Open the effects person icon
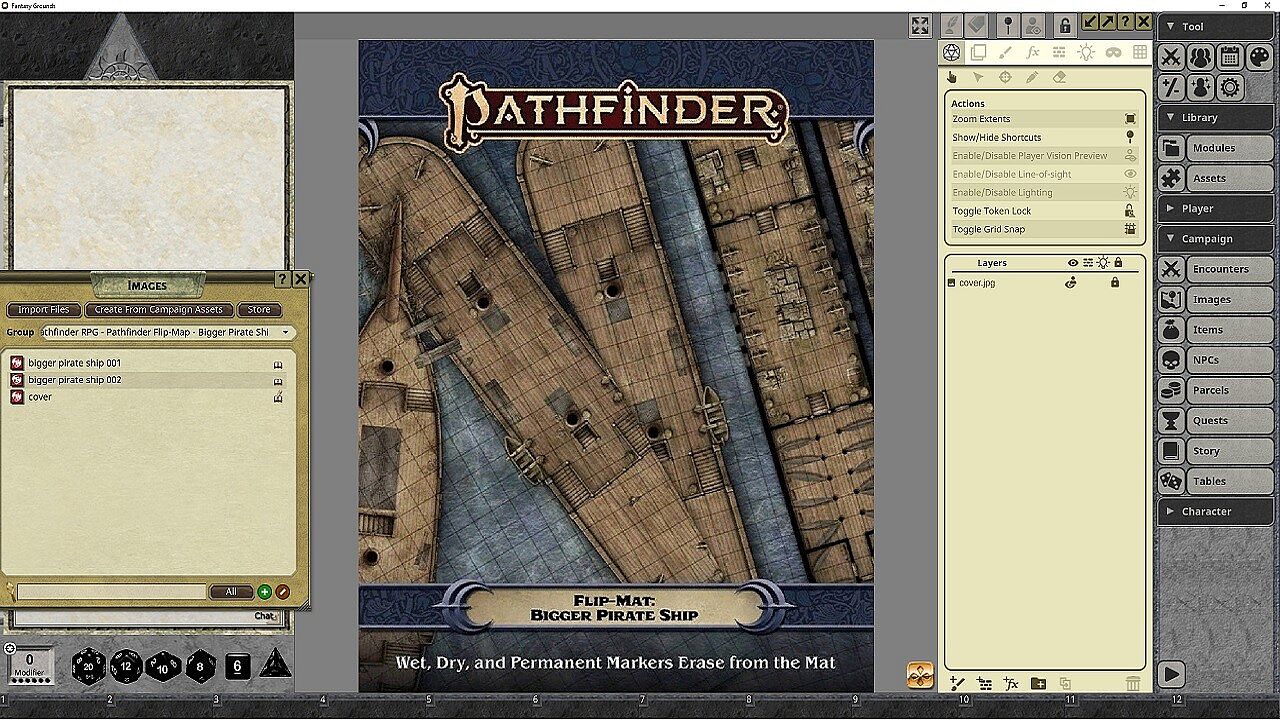Image resolution: width=1280 pixels, height=720 pixels. 1201,87
